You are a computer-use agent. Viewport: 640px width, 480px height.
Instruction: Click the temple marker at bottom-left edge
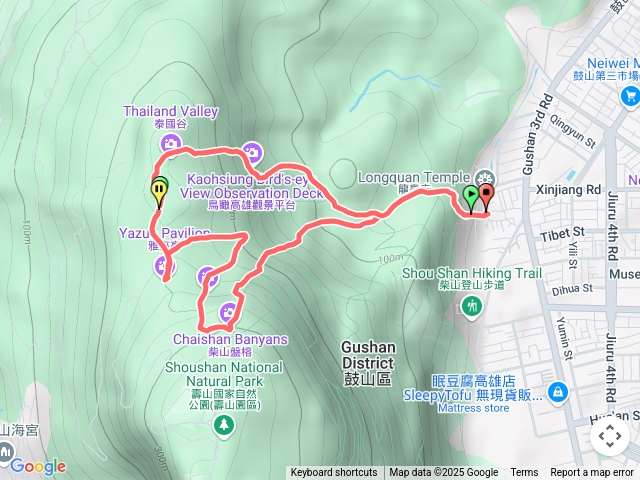[5, 452]
